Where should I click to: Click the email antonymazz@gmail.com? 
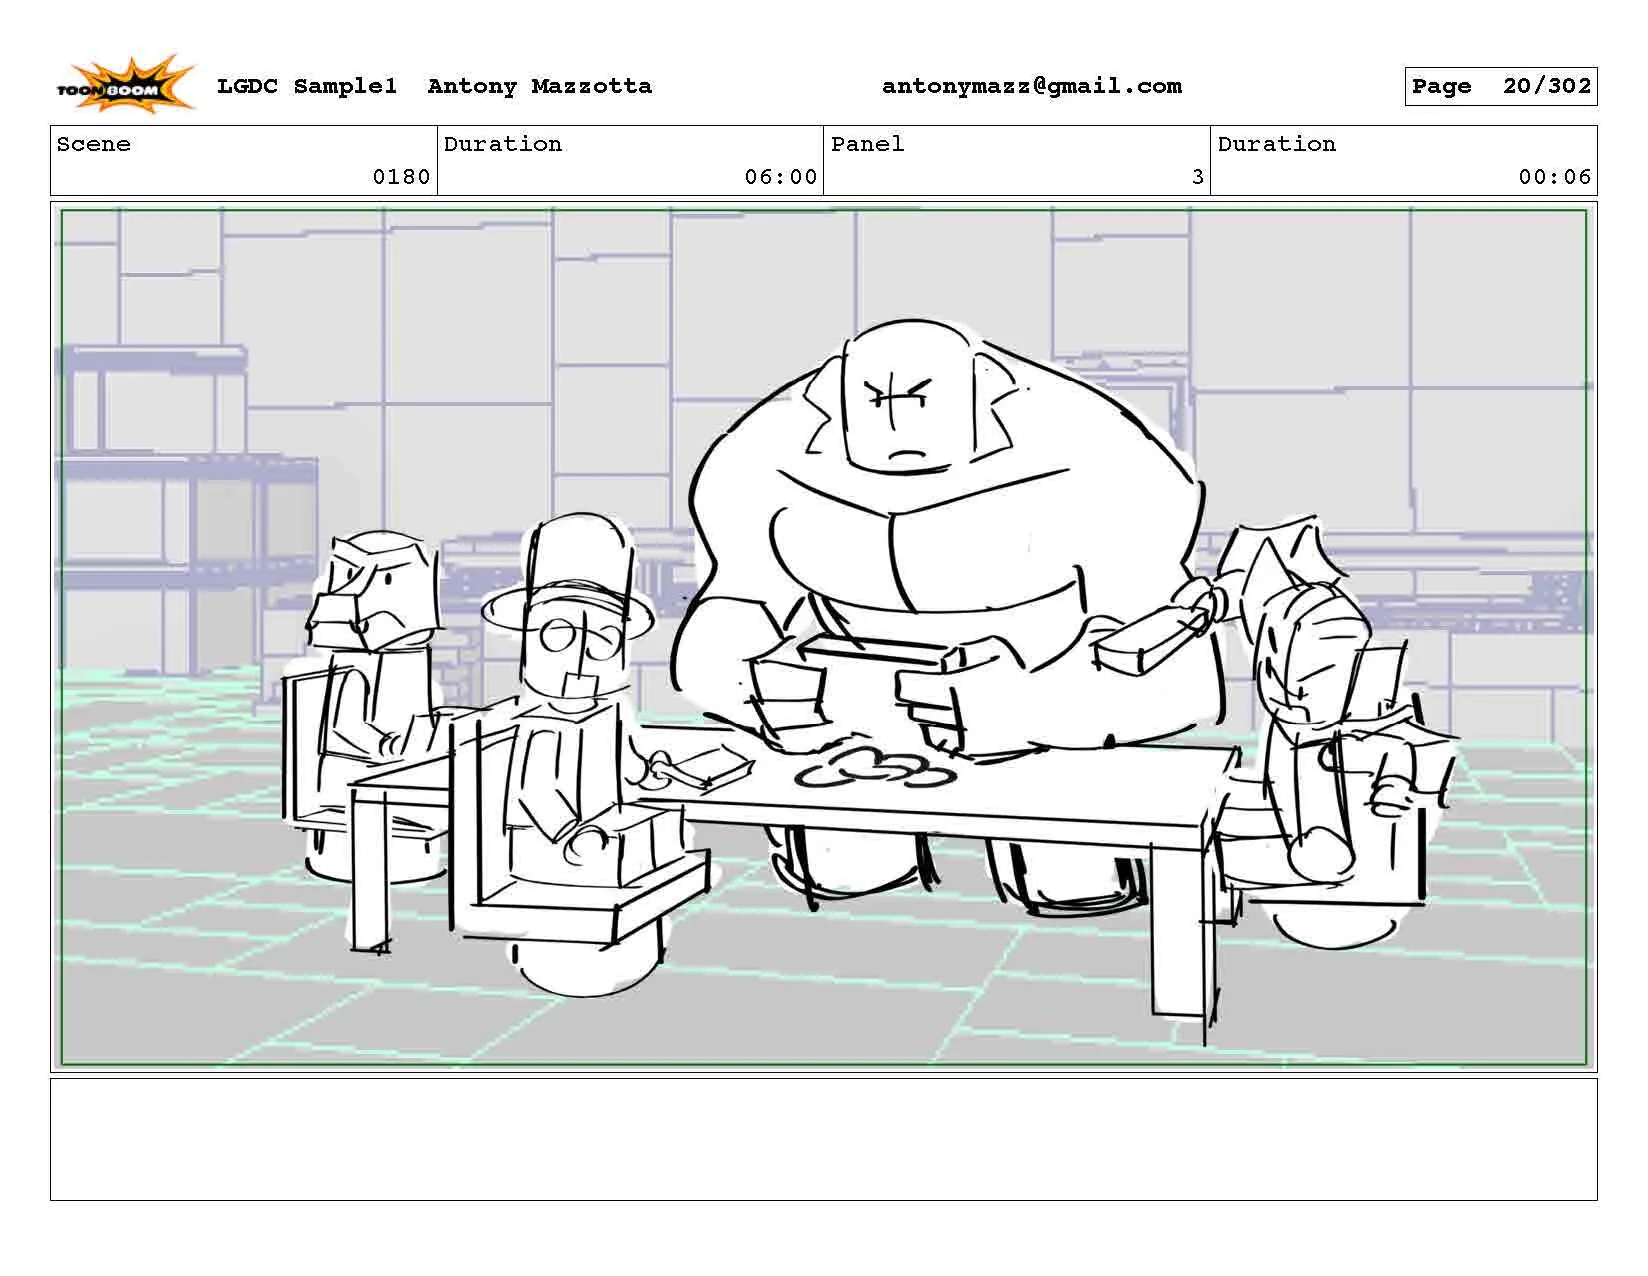1031,86
